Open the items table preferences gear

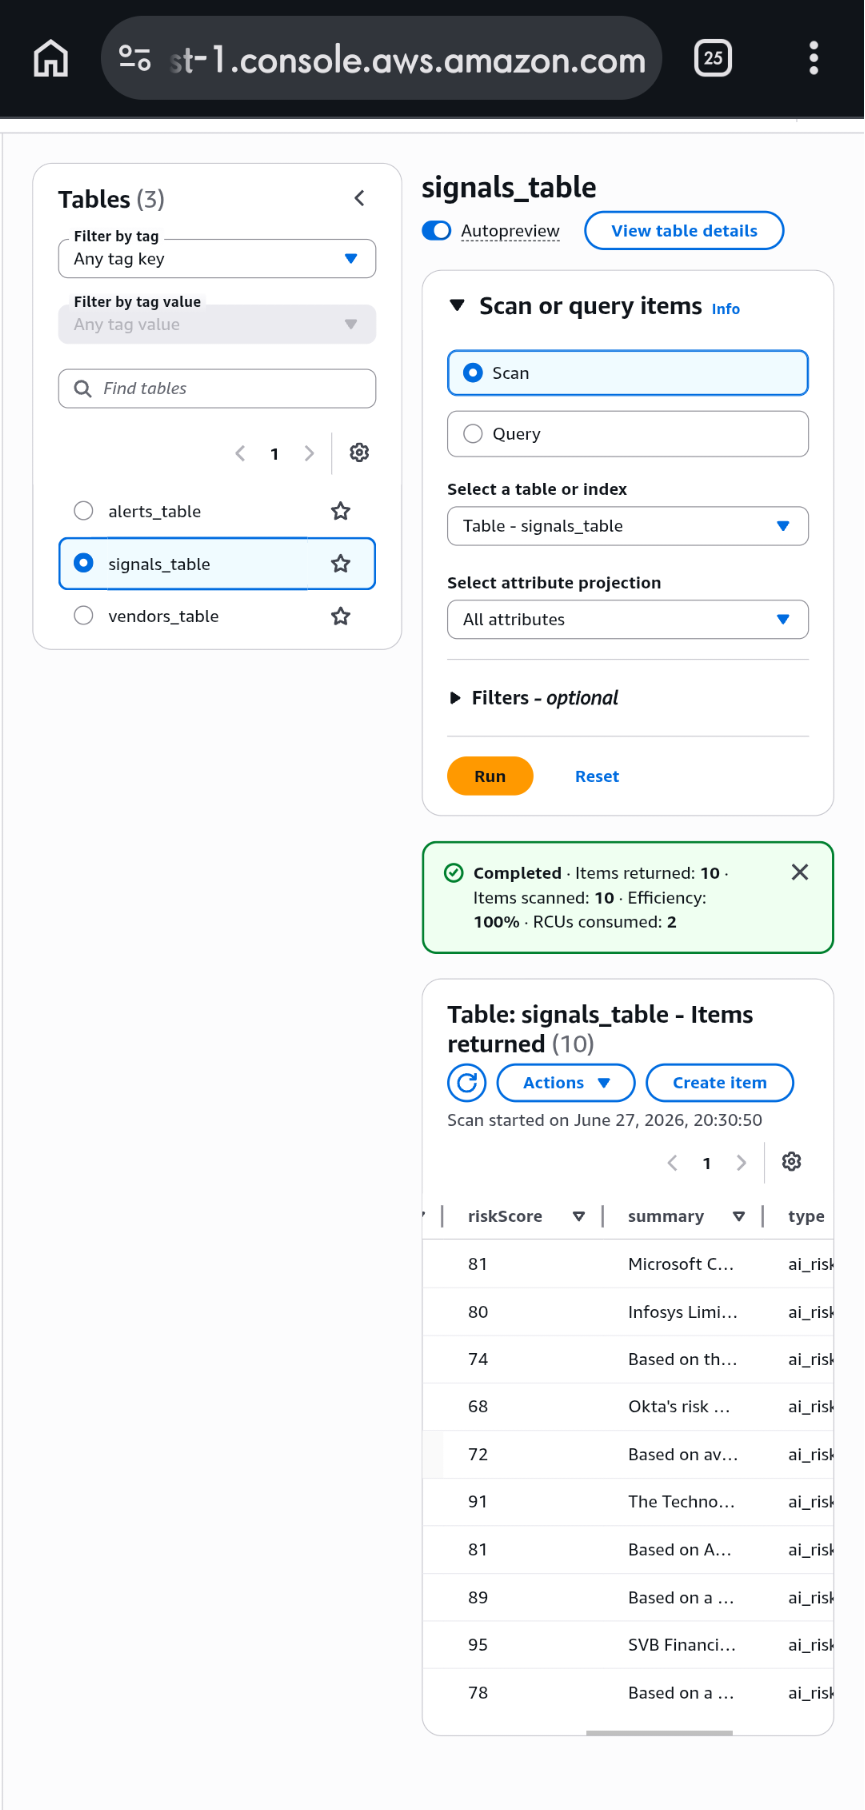click(792, 1162)
